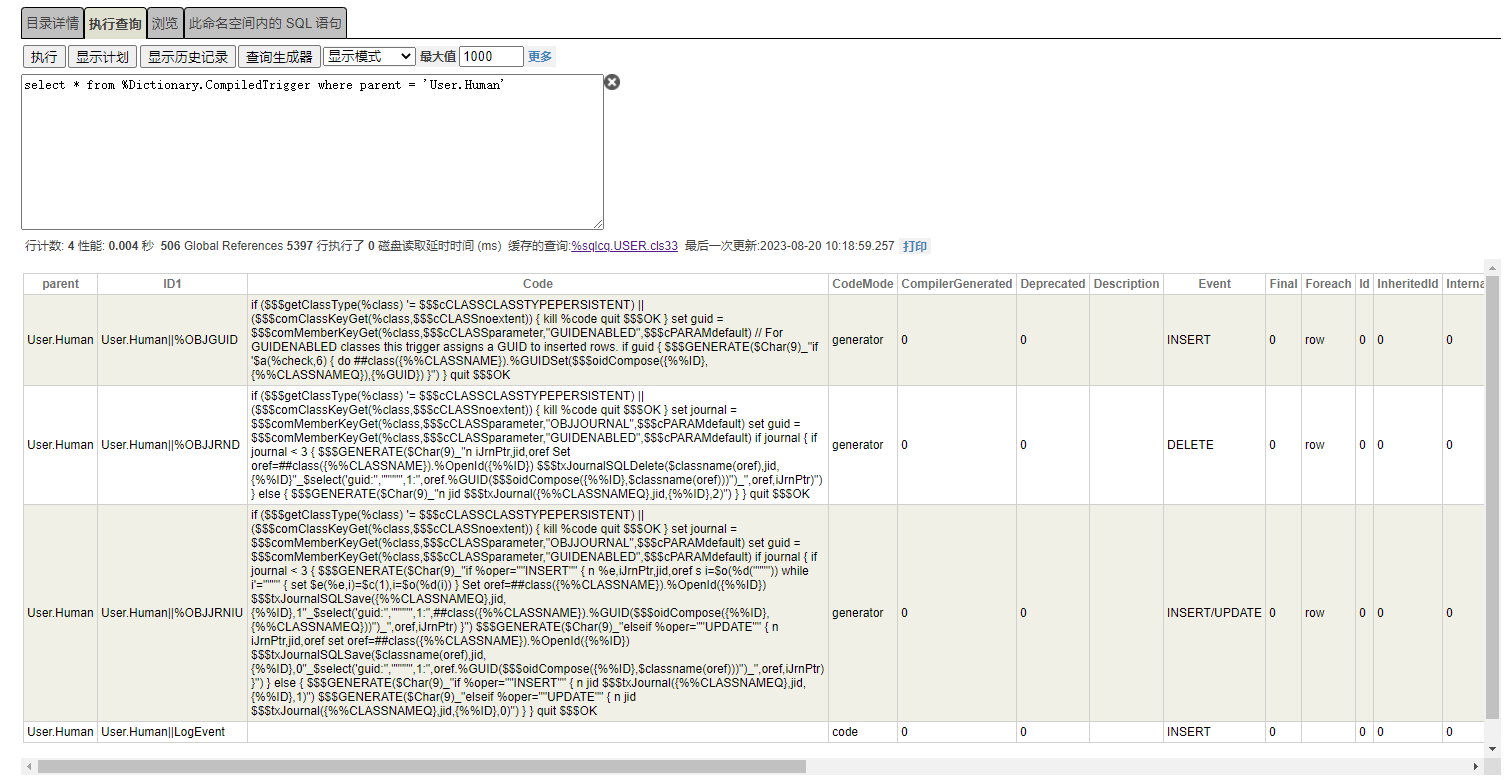Select the User.Human||%OBJGUID cell

pos(172,340)
